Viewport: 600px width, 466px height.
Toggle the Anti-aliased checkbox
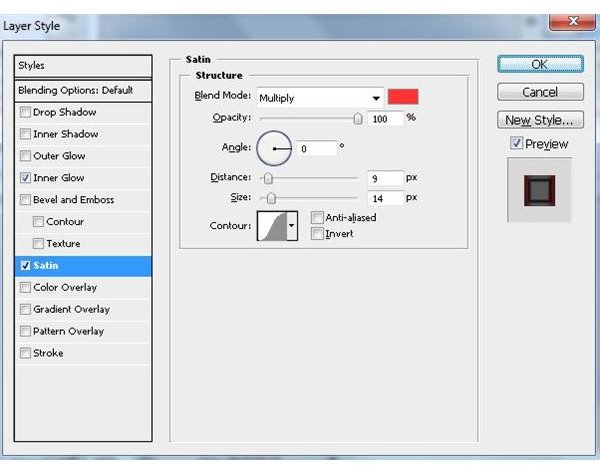point(317,218)
